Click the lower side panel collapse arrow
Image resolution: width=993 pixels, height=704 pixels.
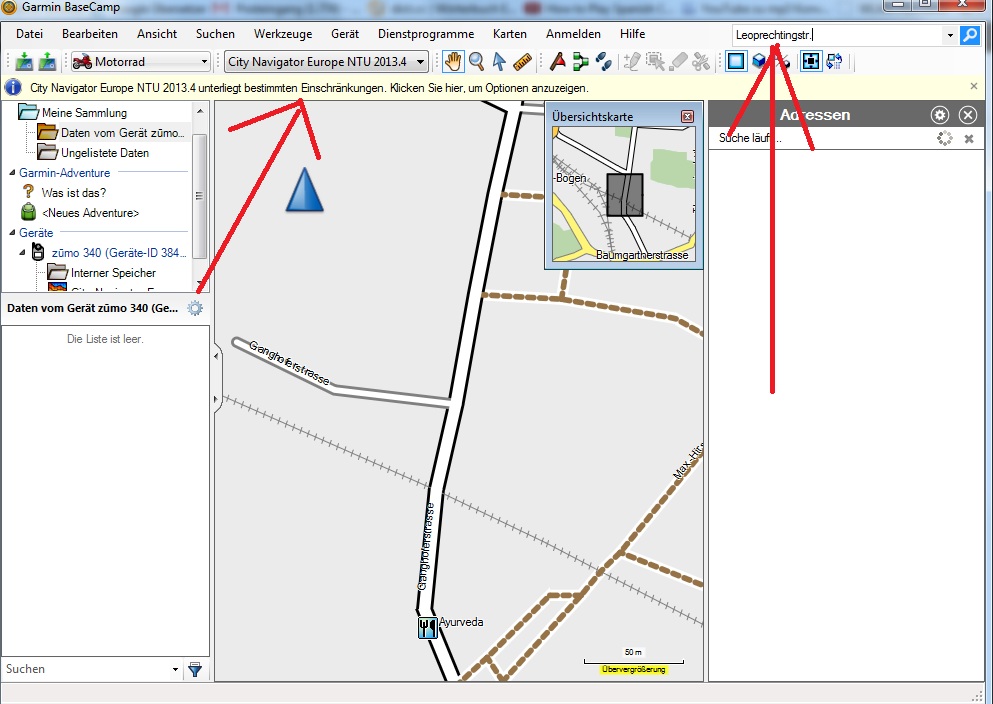click(217, 399)
